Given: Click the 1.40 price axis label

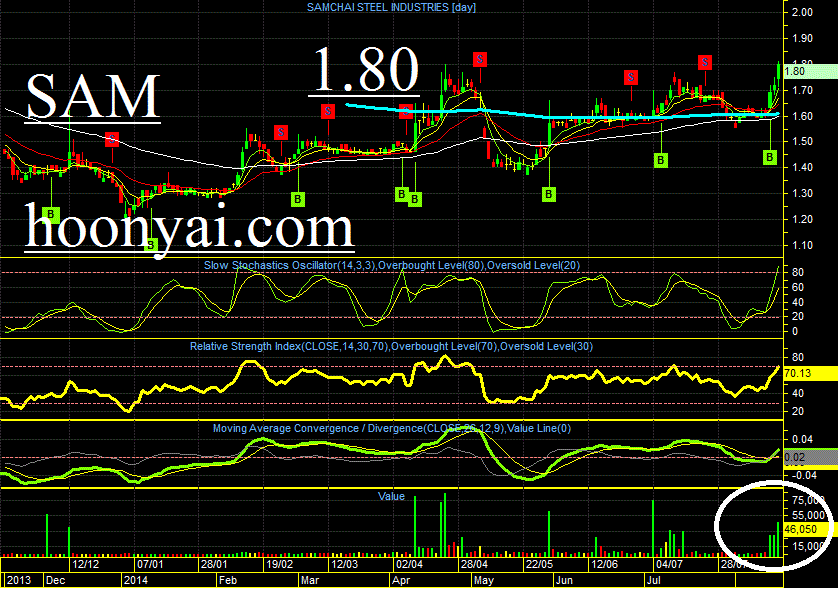Looking at the screenshot, I should coord(802,167).
